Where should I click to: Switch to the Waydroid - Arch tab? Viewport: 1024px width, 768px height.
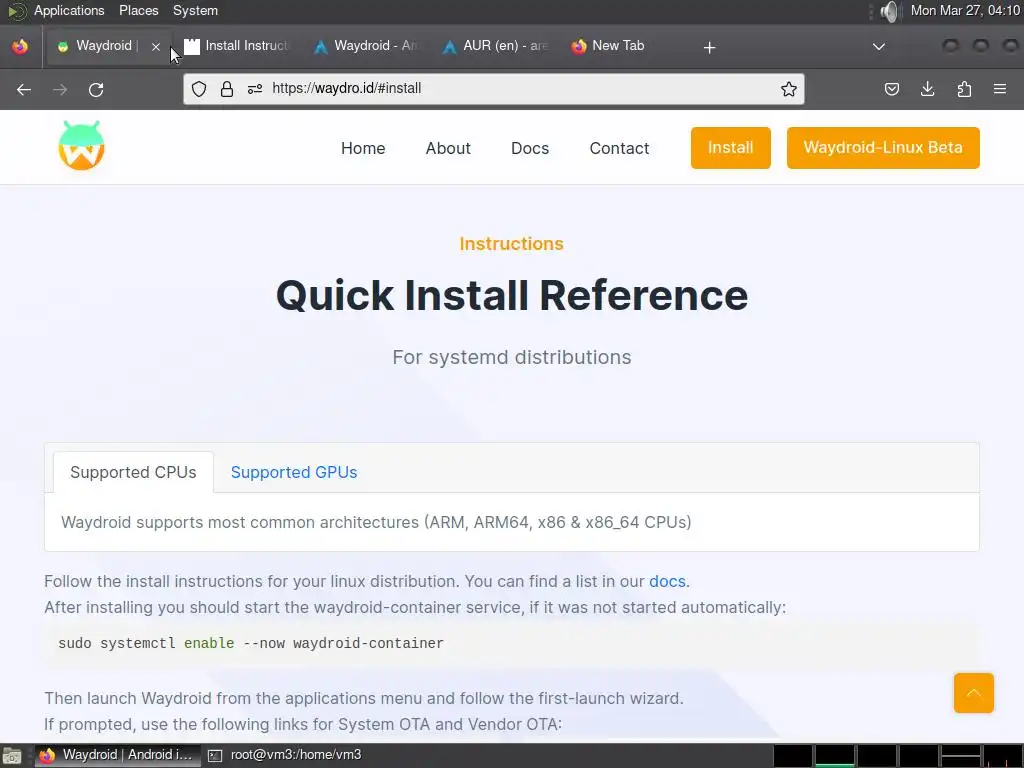[x=366, y=46]
